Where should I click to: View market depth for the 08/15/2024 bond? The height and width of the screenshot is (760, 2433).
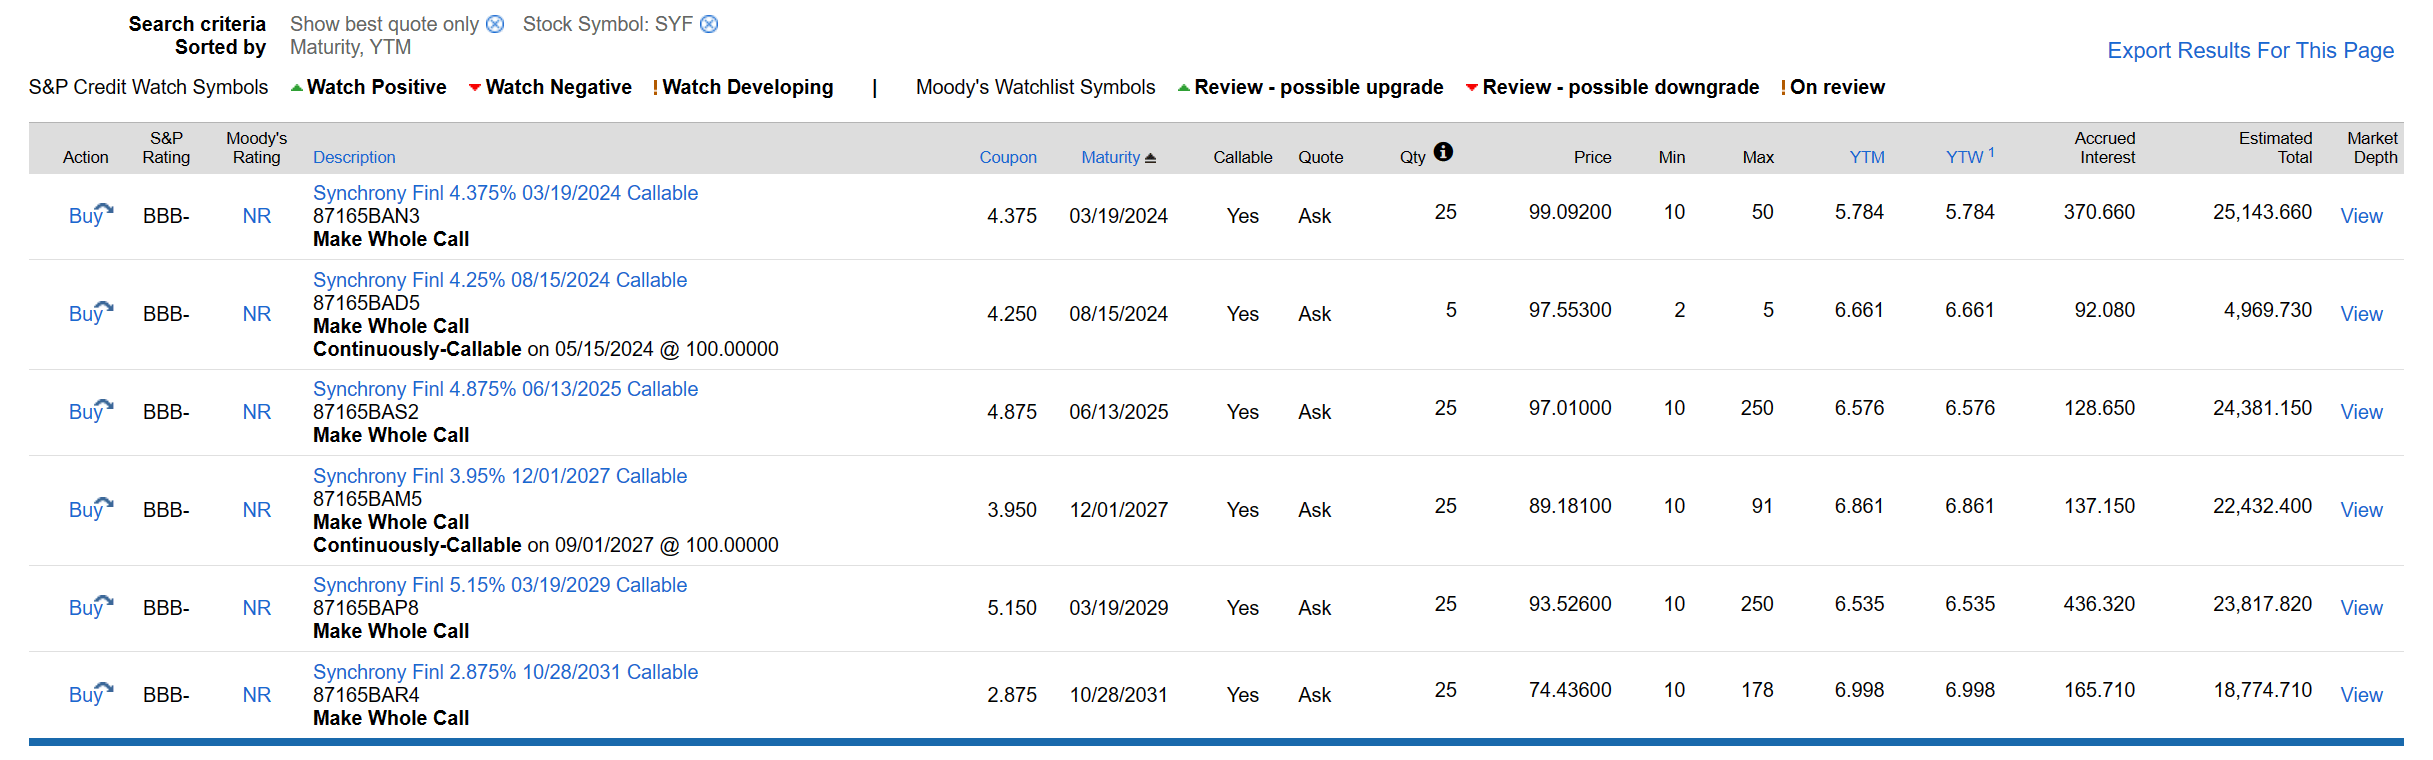point(2361,314)
